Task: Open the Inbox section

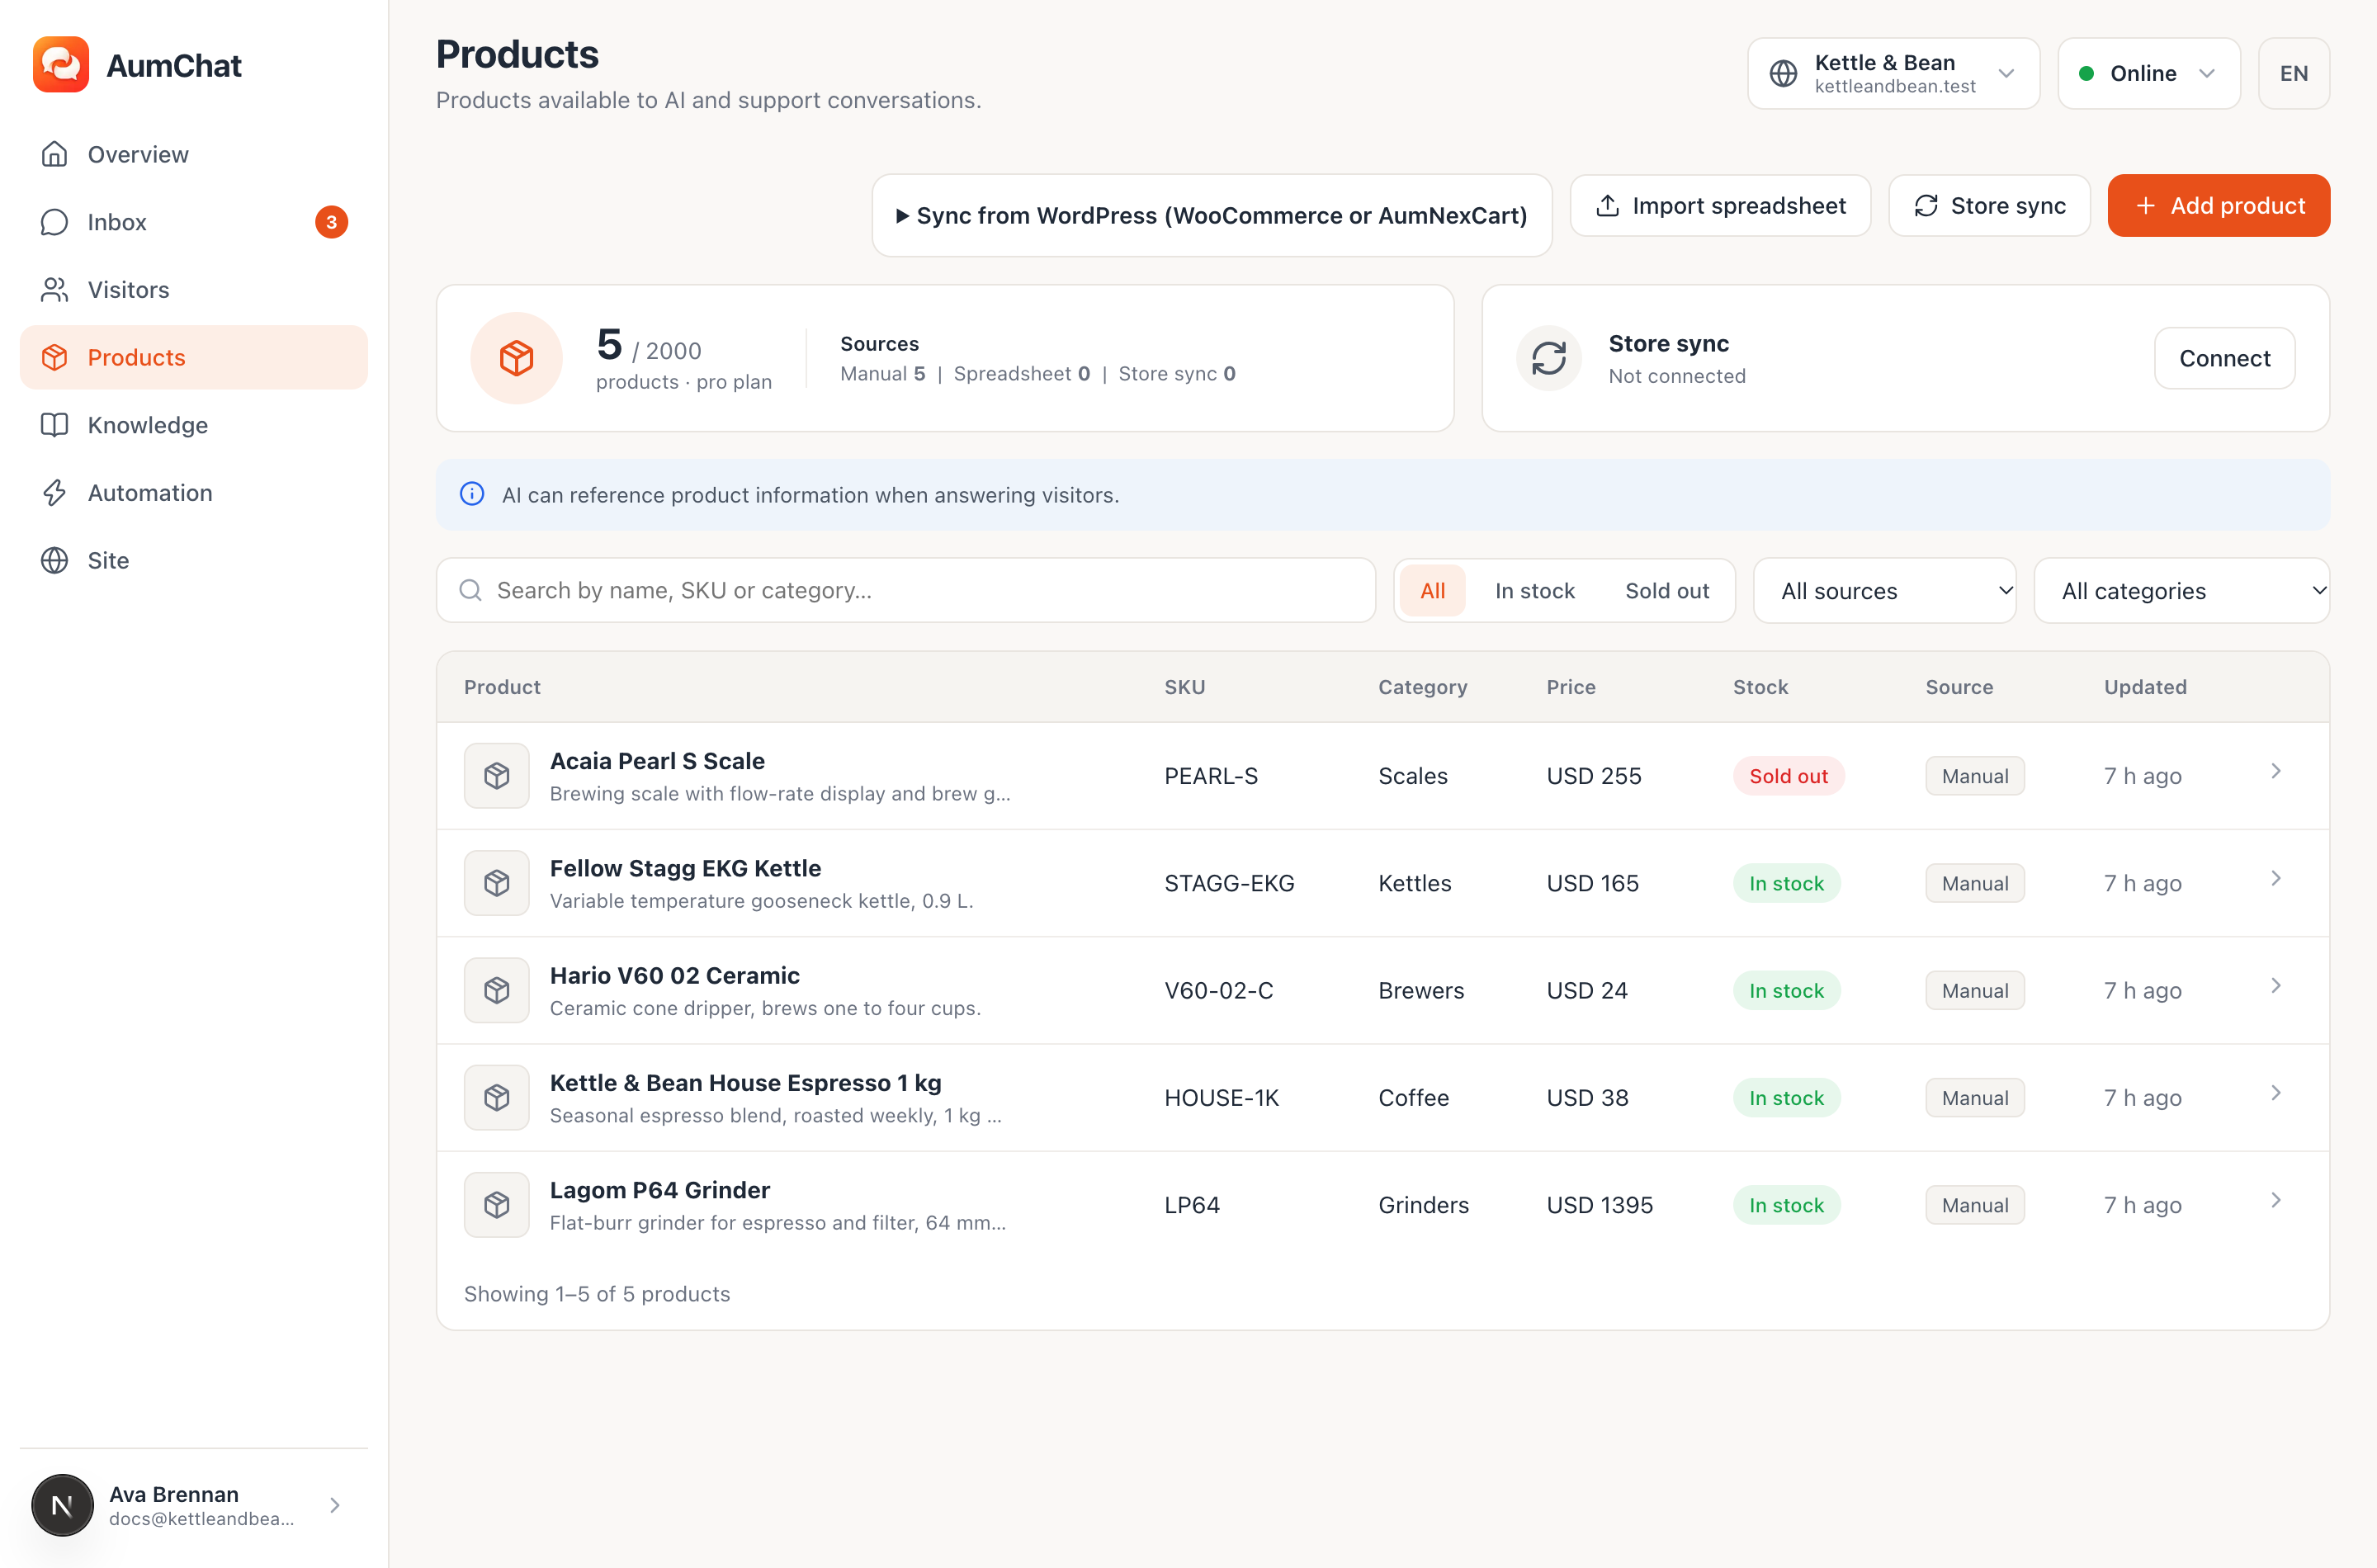Action: (194, 222)
